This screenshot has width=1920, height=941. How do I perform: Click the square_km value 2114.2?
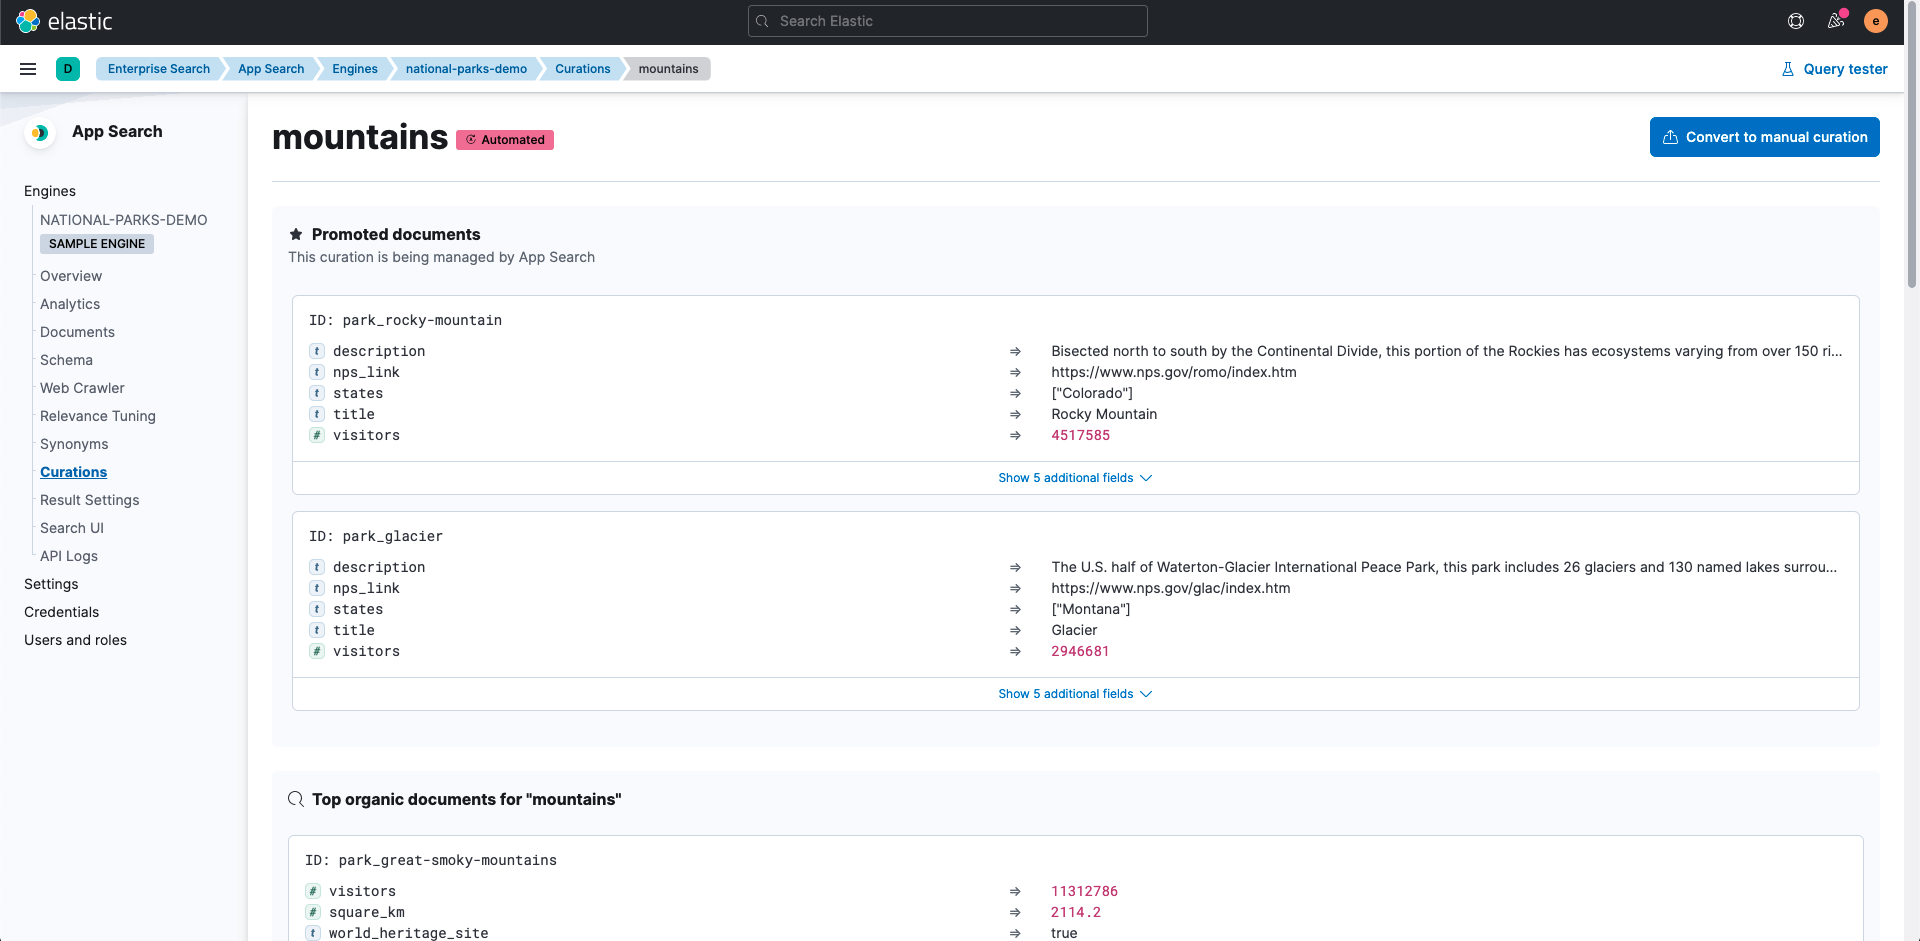(x=1076, y=912)
